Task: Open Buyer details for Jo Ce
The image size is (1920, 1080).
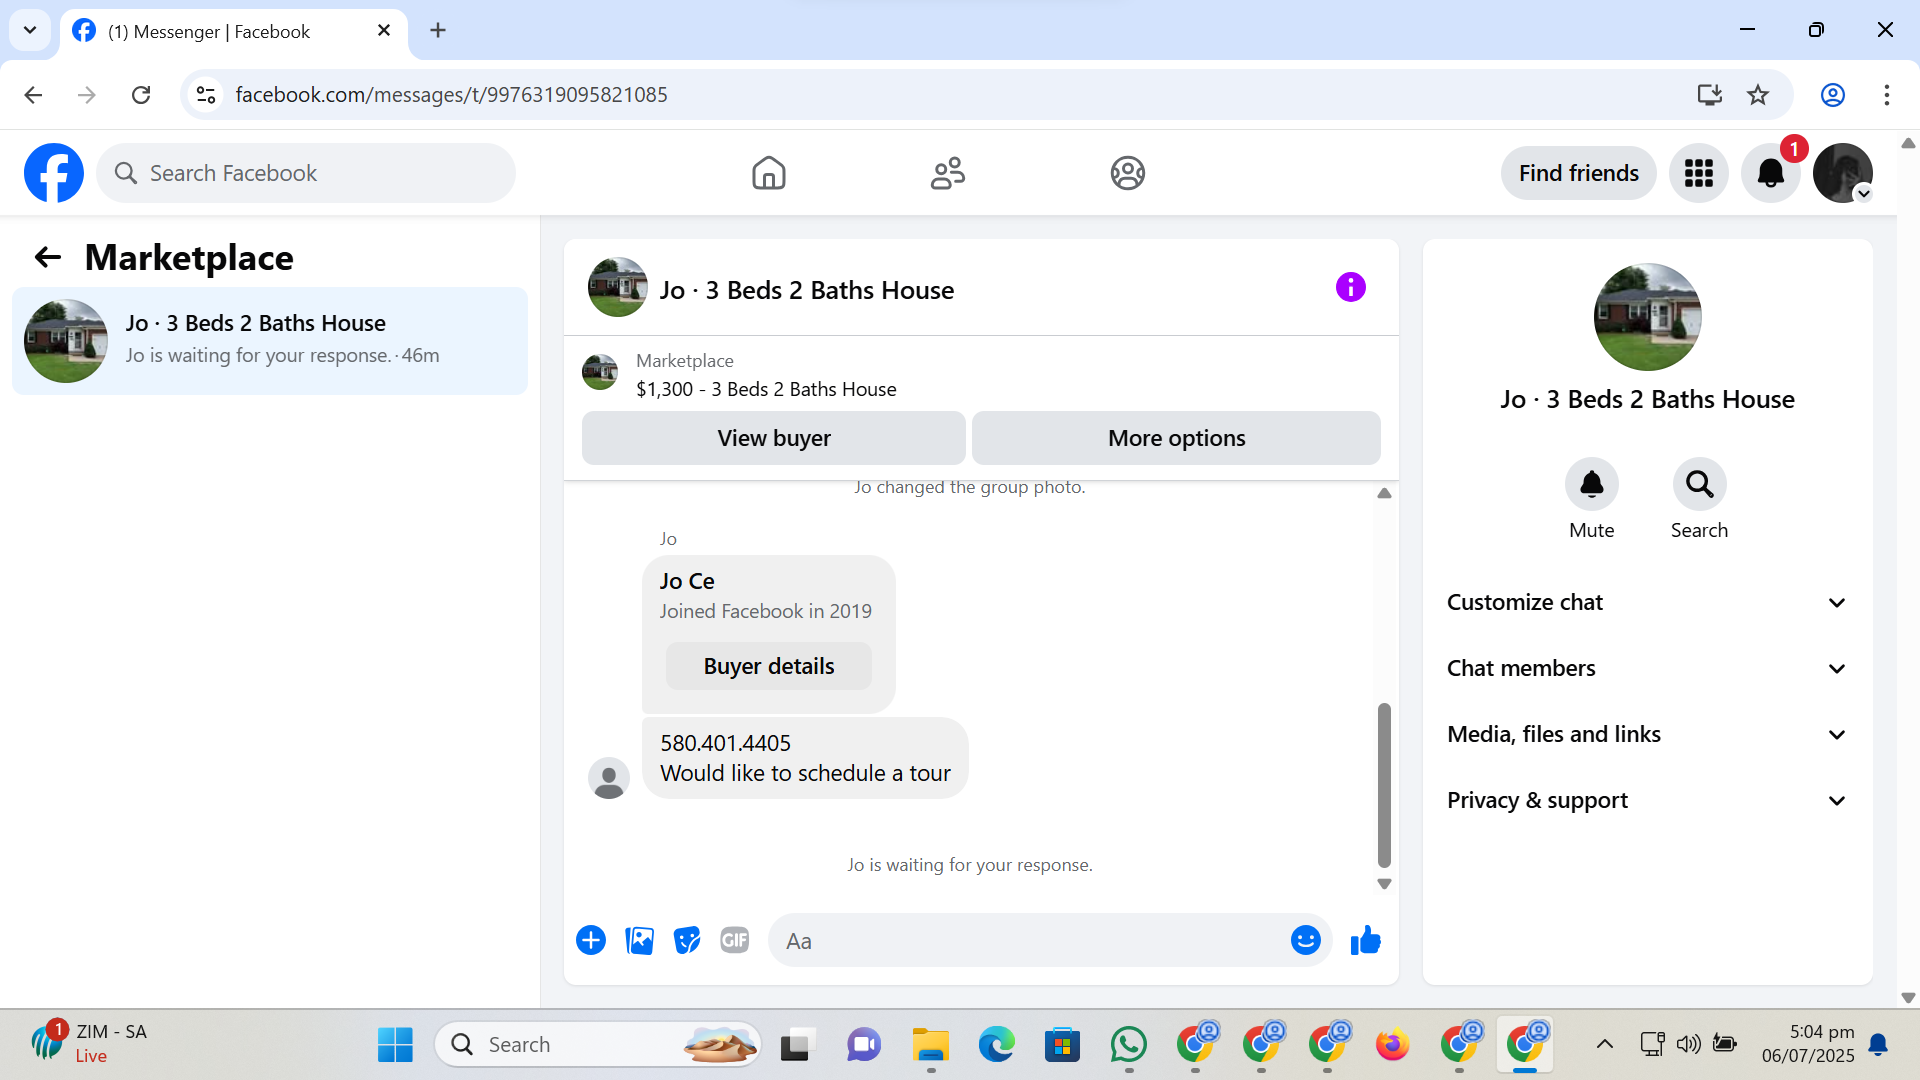Action: [768, 666]
